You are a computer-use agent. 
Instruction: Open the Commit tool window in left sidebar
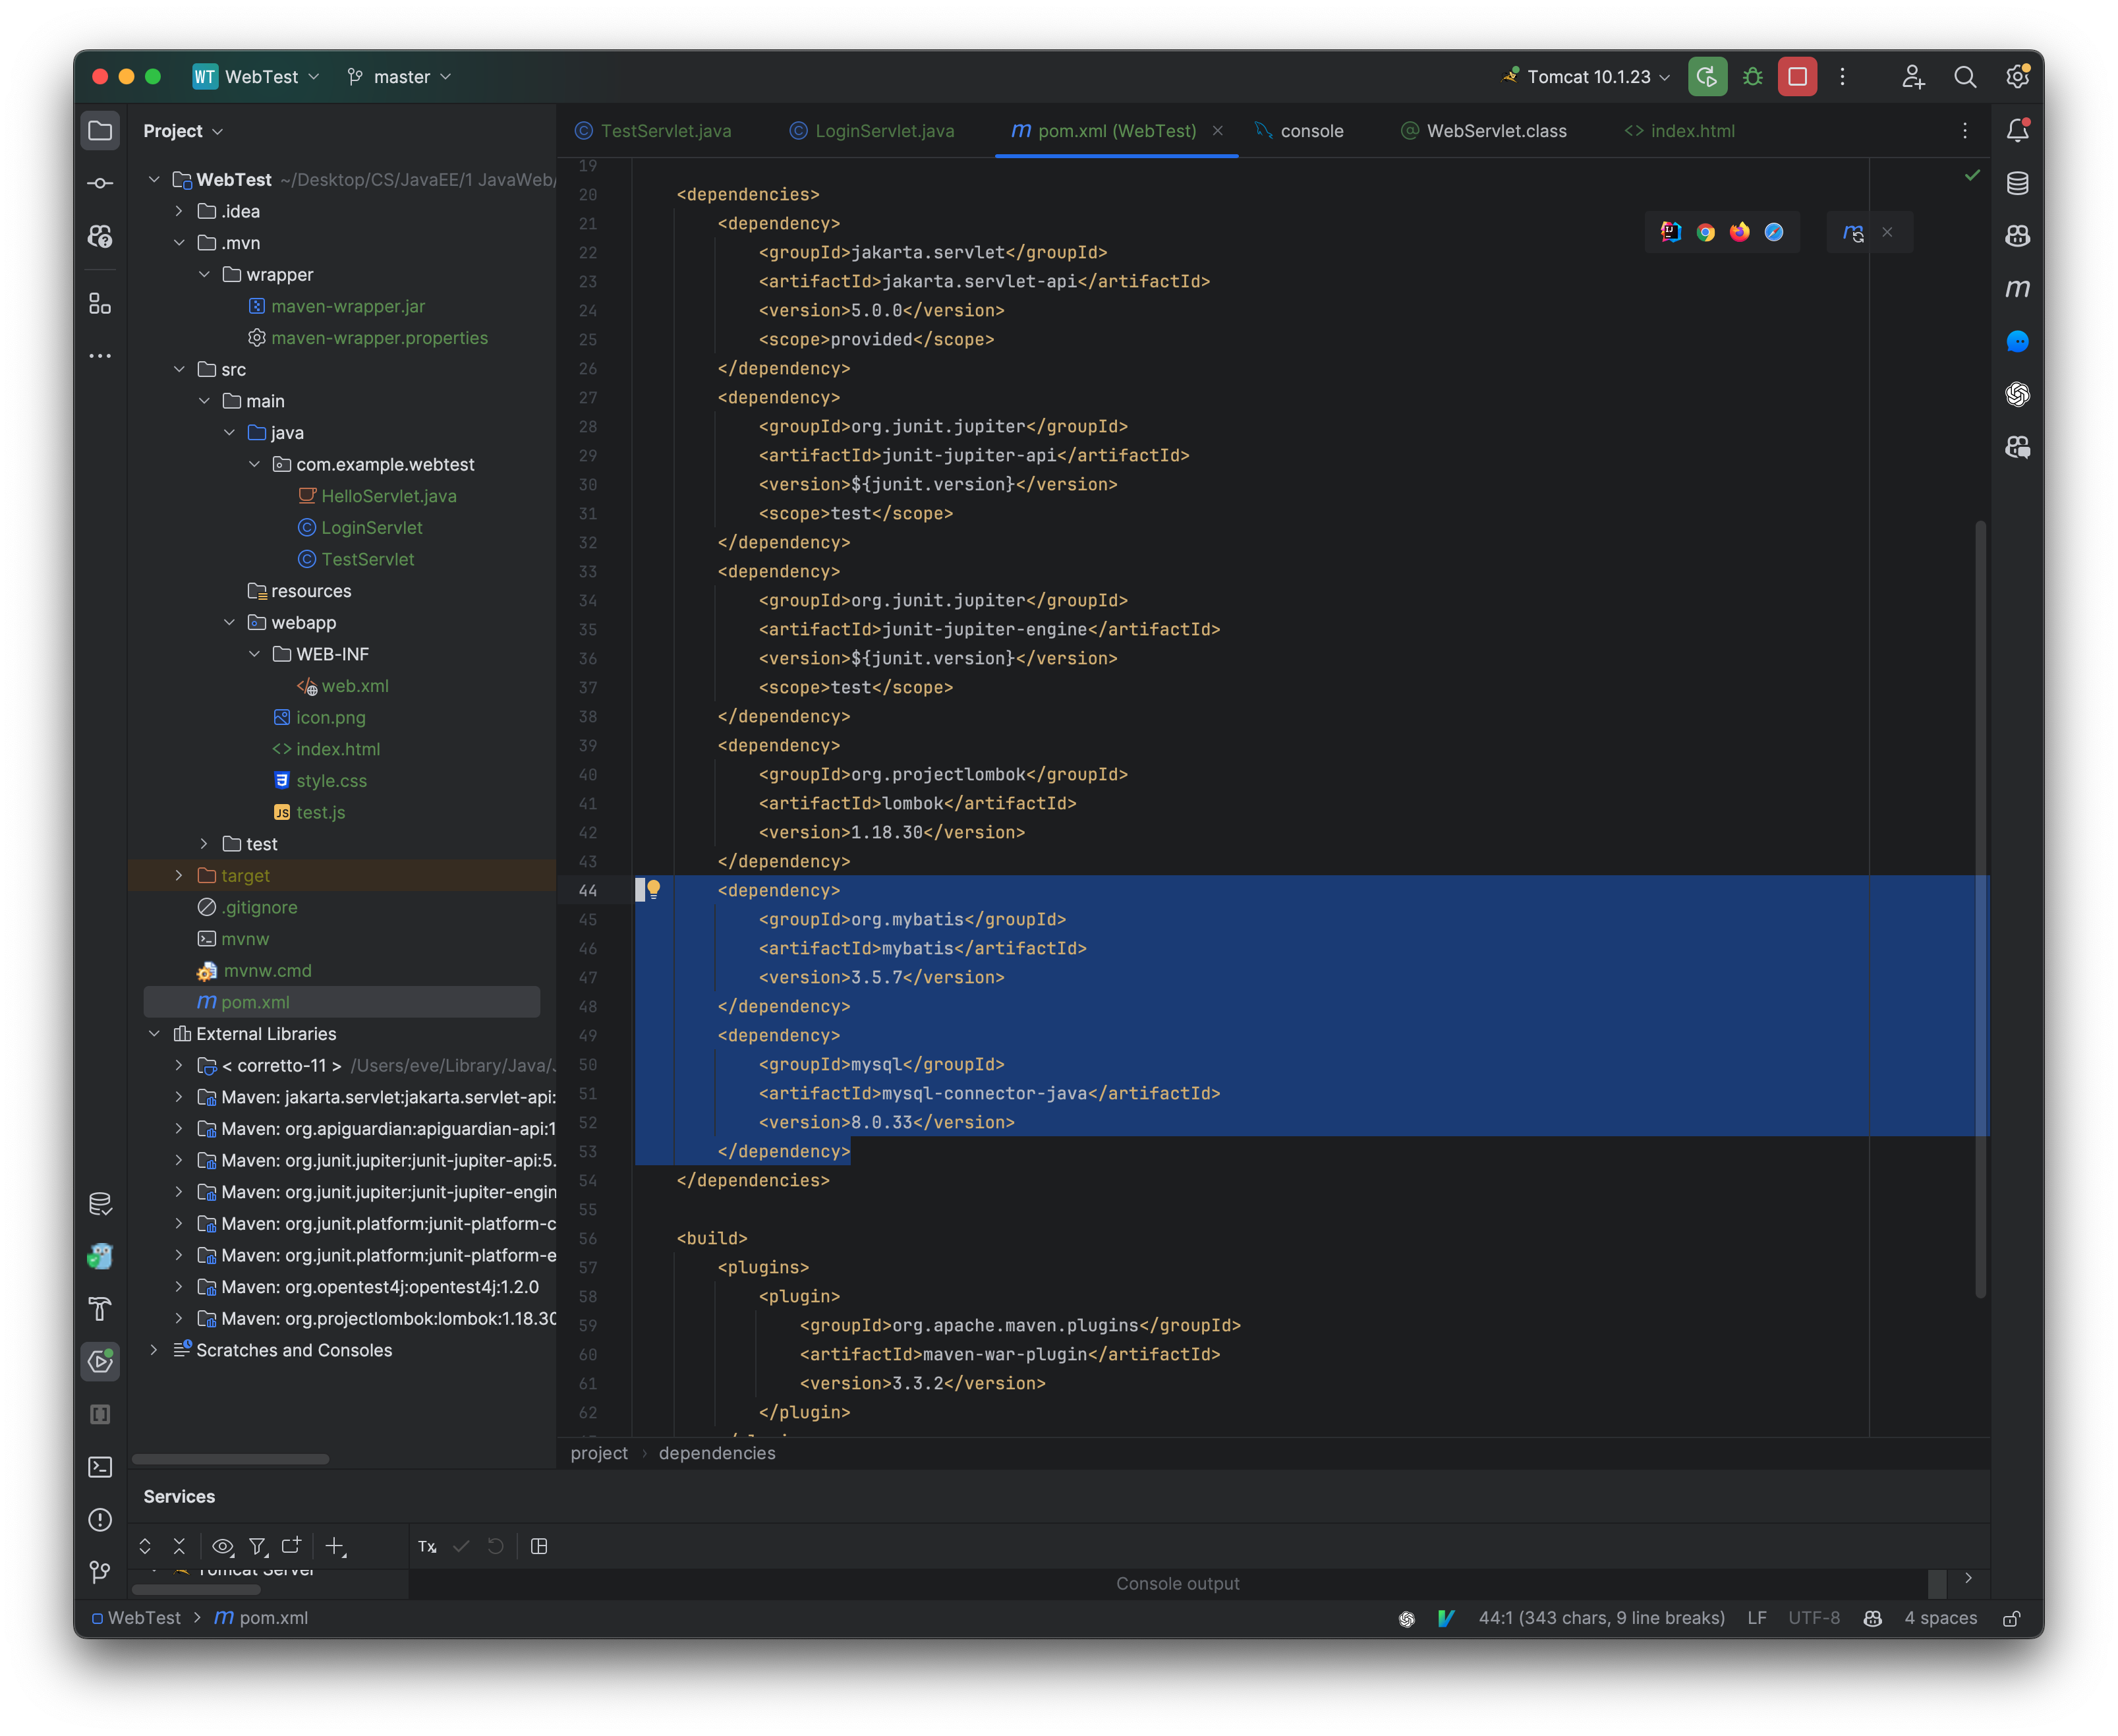[x=100, y=182]
